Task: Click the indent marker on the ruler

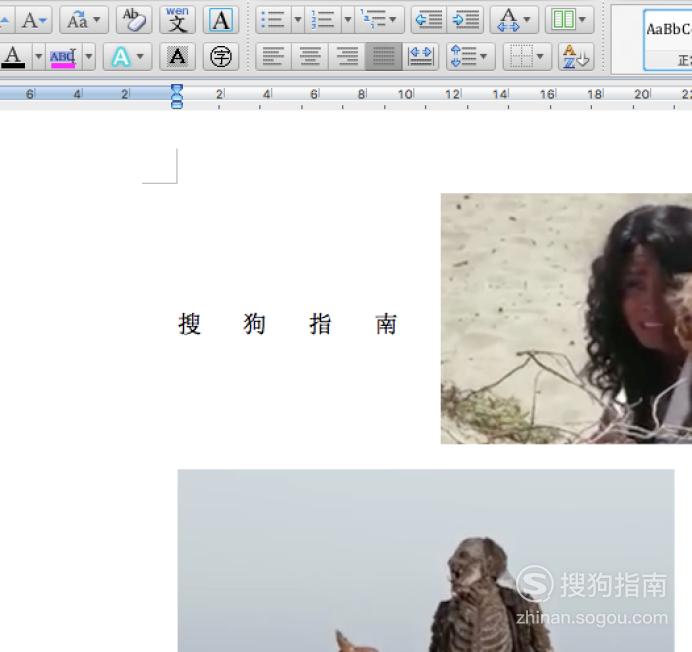Action: (177, 96)
